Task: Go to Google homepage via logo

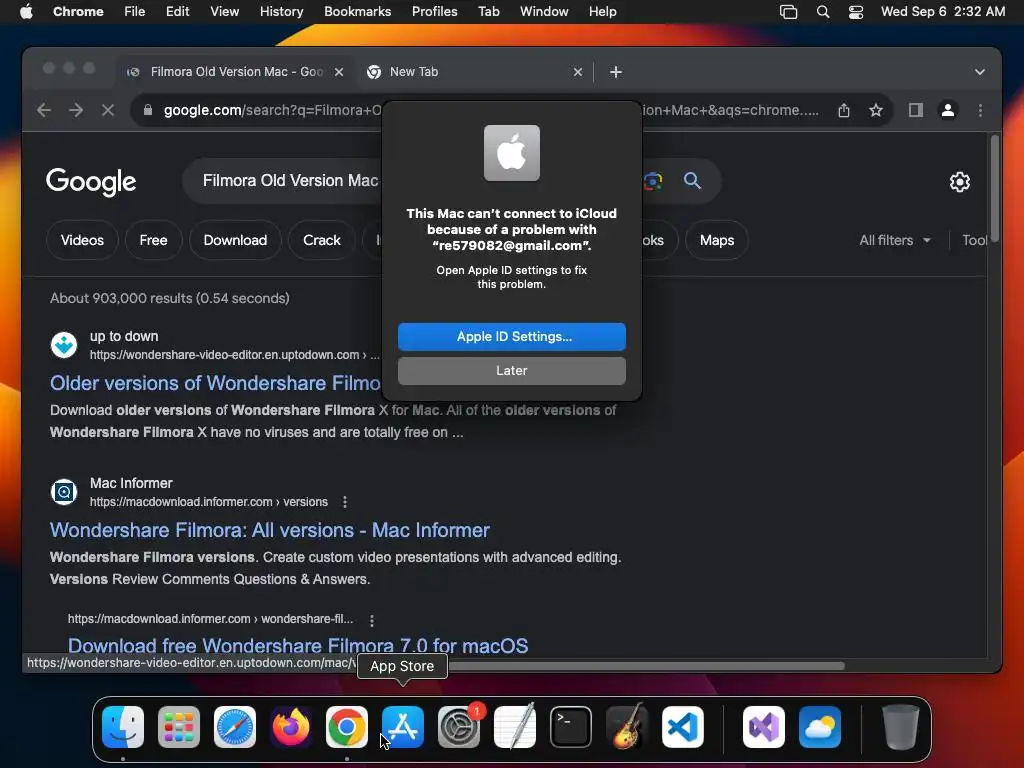Action: coord(91,182)
